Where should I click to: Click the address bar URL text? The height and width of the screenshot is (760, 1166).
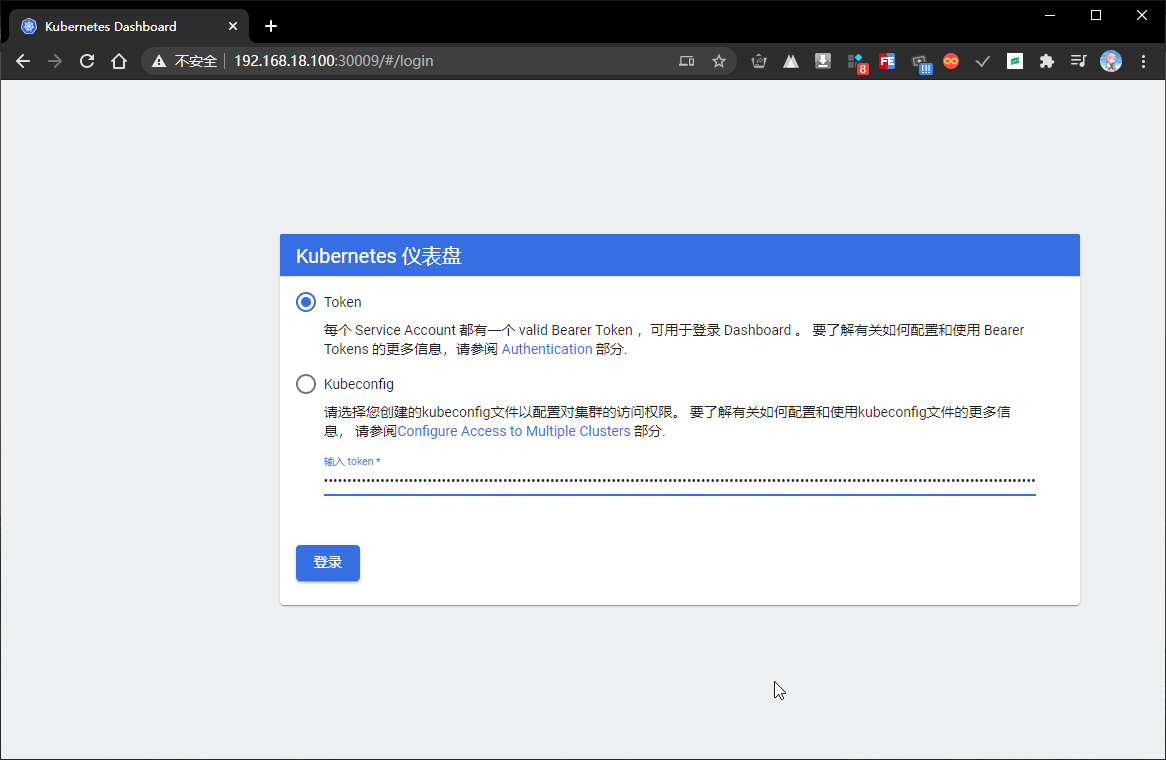click(x=334, y=61)
